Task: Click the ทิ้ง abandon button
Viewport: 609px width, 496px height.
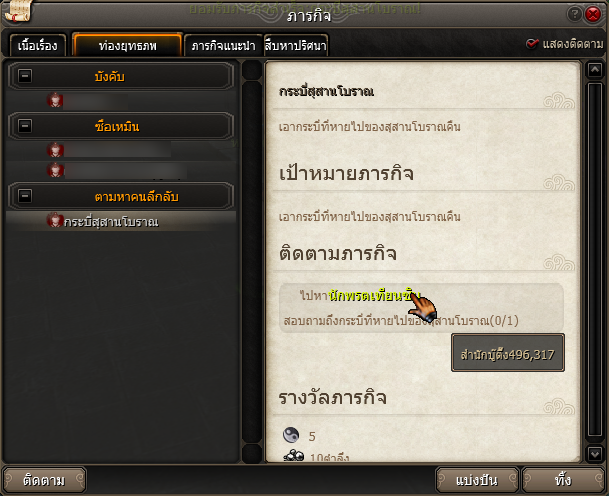Action: click(563, 480)
